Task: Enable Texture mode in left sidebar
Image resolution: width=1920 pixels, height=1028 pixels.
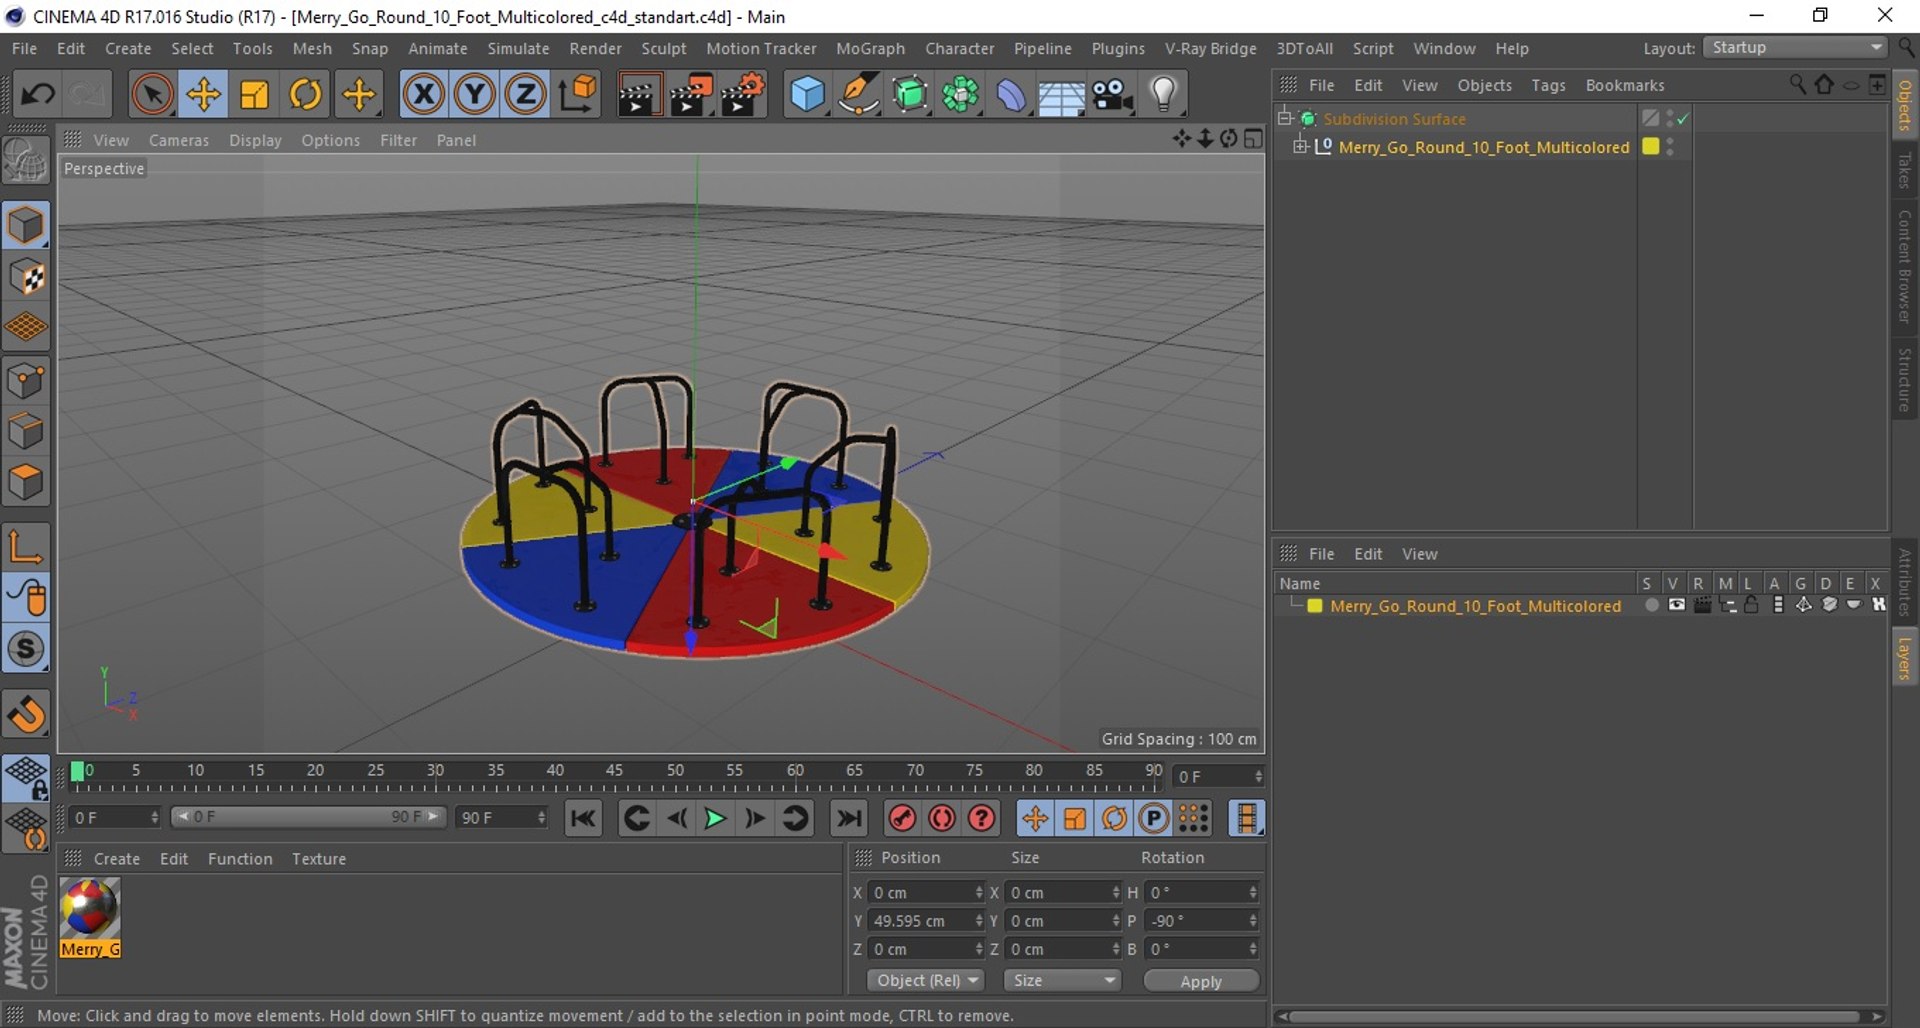Action: pos(27,278)
